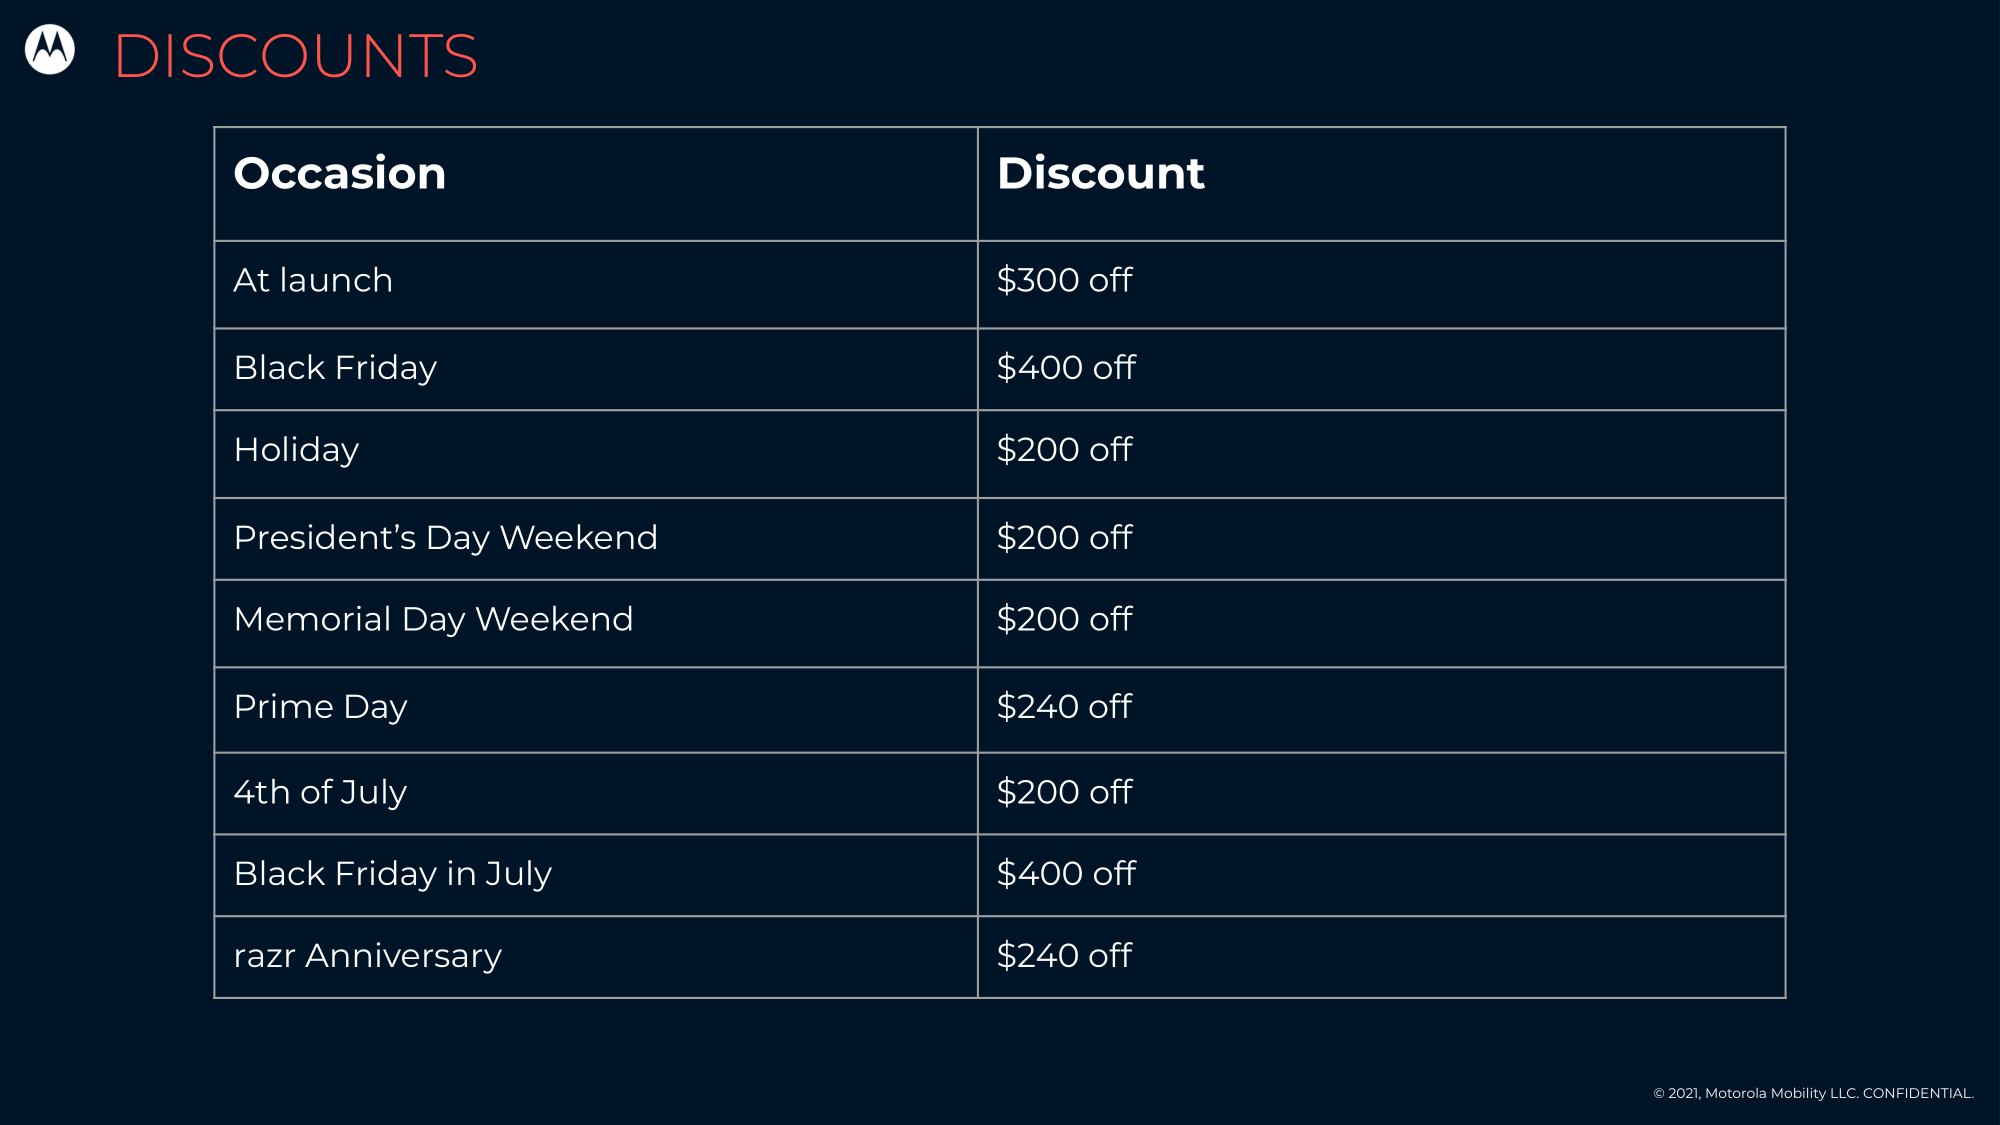Select the $300 off discount cell

1381,285
